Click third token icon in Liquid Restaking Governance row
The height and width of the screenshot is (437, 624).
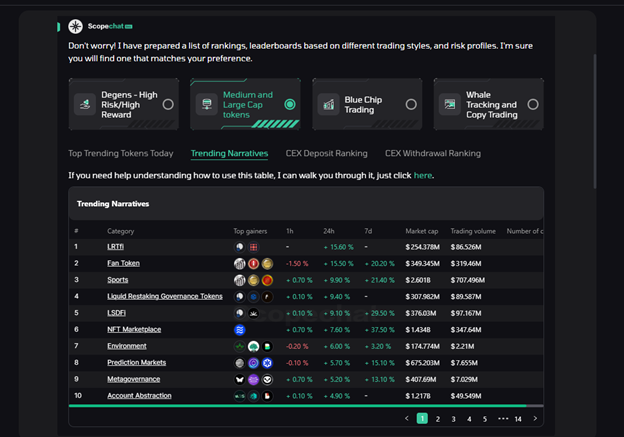click(x=267, y=297)
